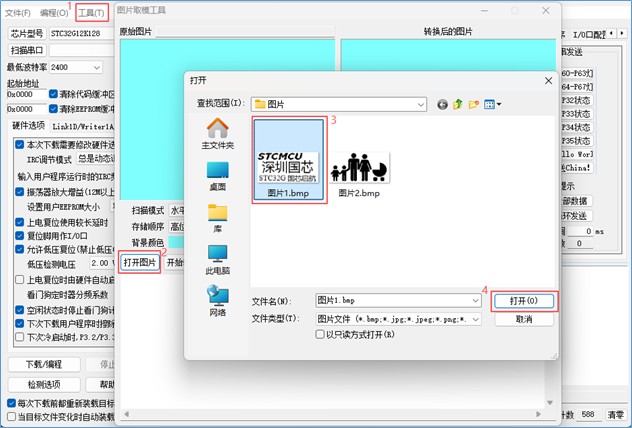Uncheck 上电复位使用较长延时
Viewport: 632px width, 428px height.
click(19, 222)
